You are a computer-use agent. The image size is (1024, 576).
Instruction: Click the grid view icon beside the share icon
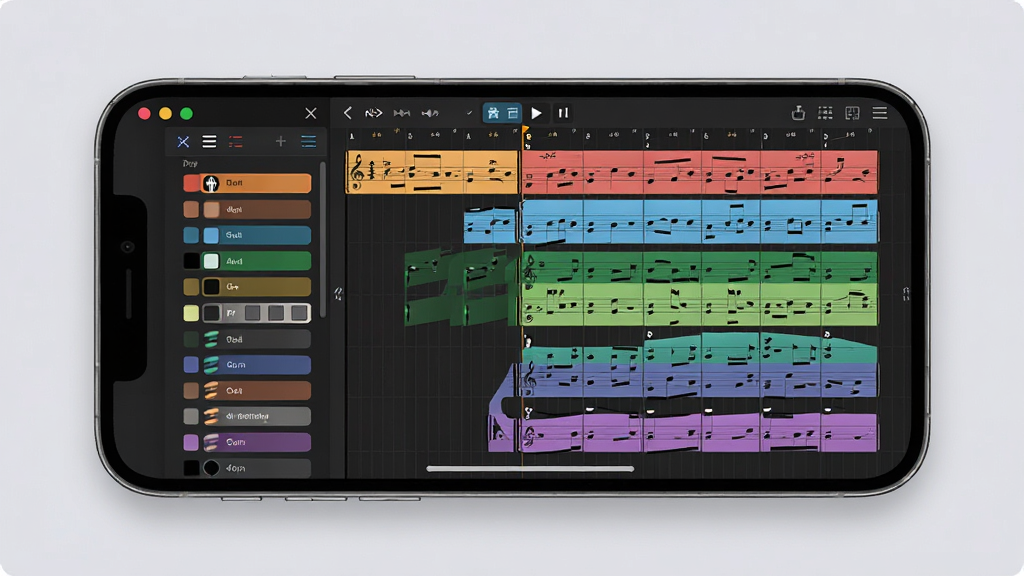[825, 113]
